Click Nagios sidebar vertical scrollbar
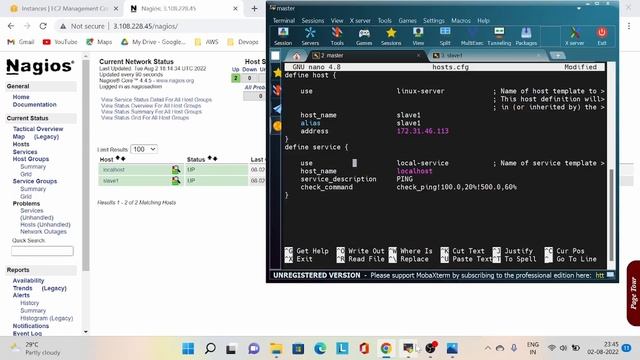The image size is (640, 360). pos(86,165)
